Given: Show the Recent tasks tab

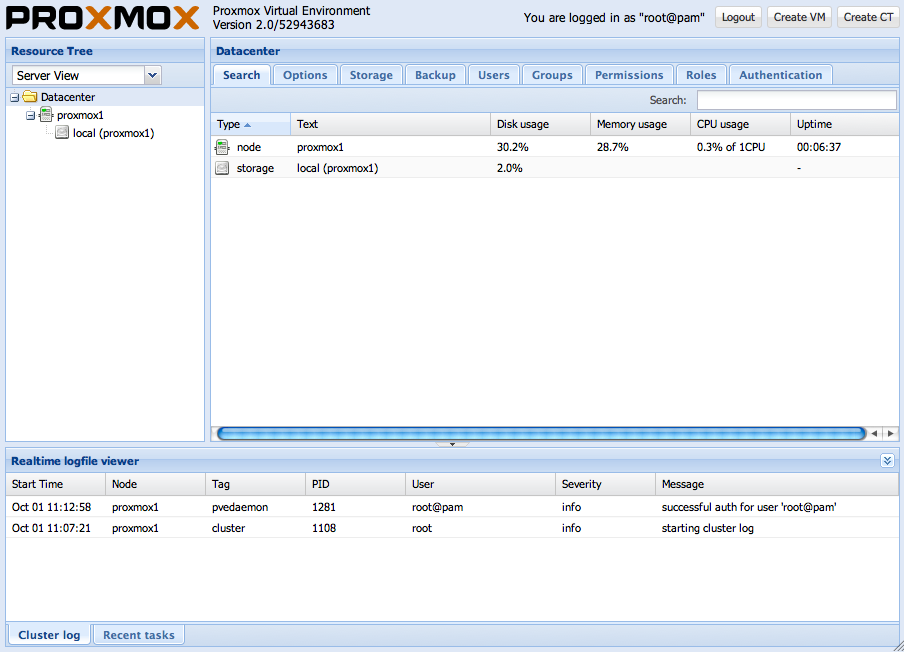Looking at the screenshot, I should pos(139,635).
